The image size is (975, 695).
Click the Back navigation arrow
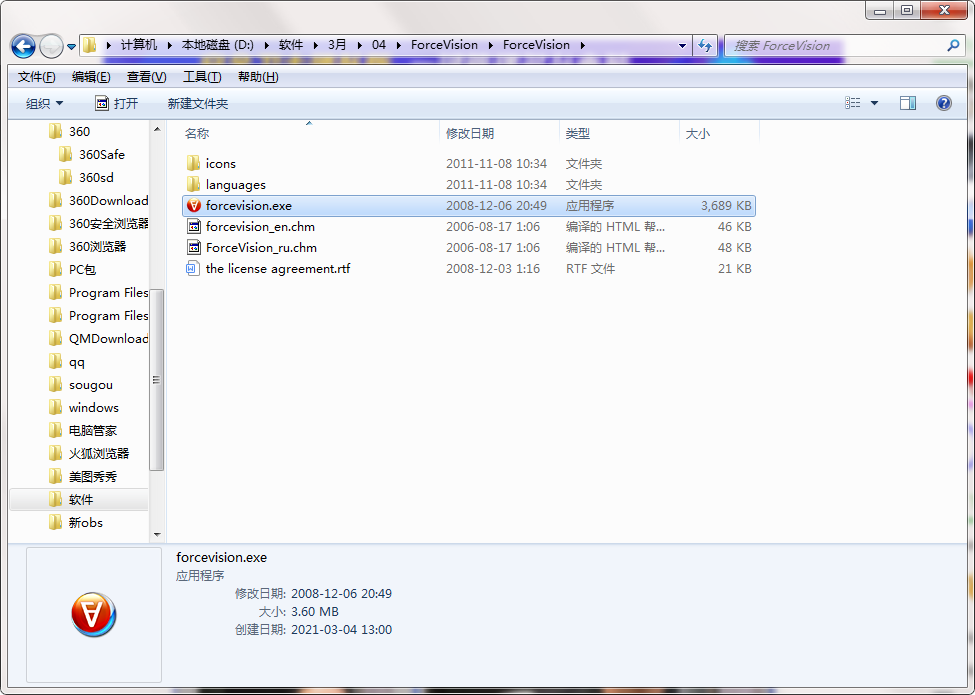(x=24, y=46)
